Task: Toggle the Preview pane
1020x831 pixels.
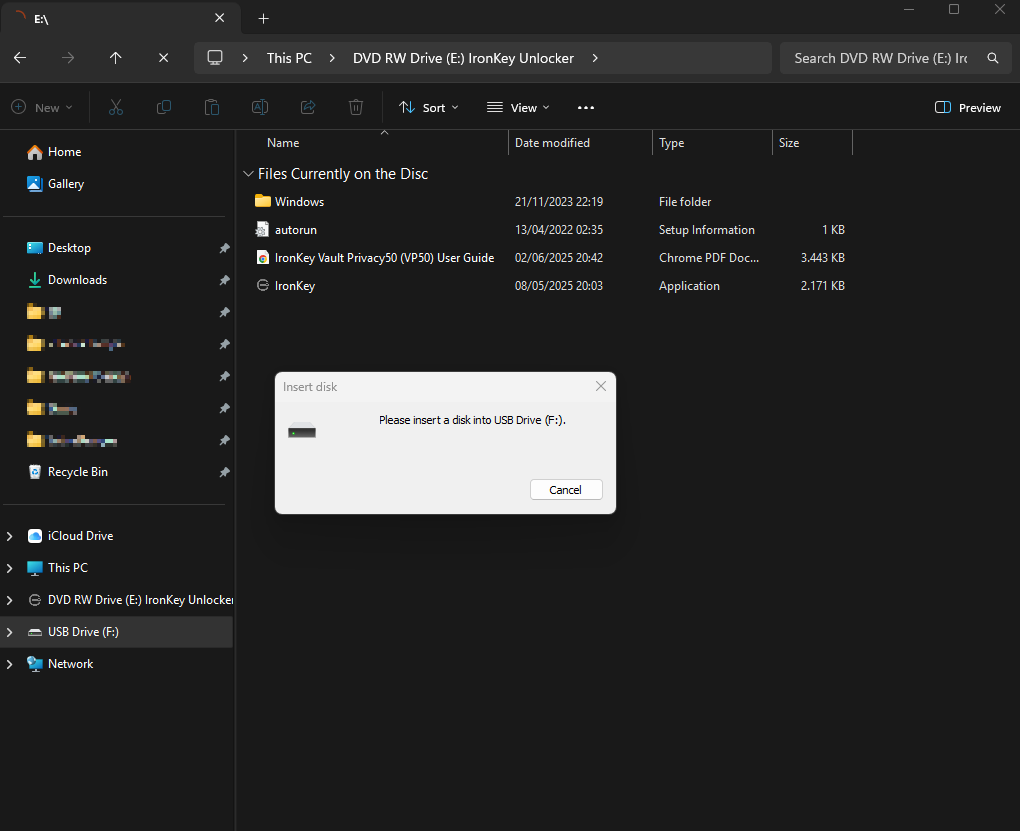Action: (x=967, y=107)
